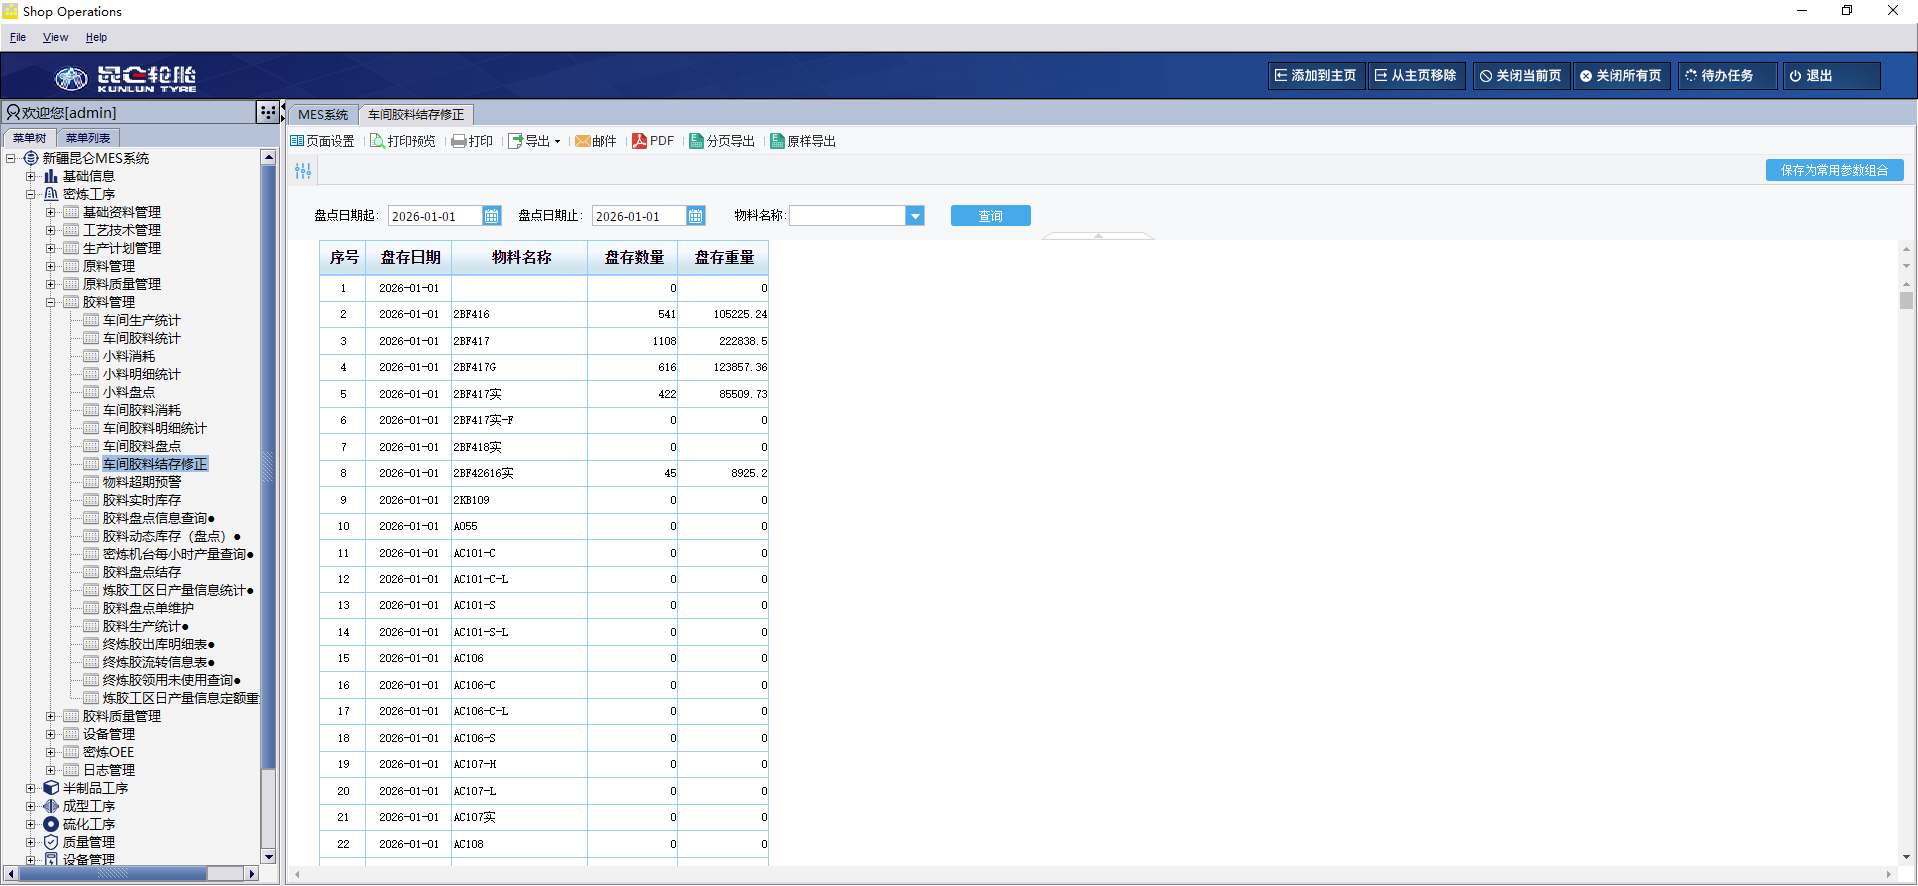This screenshot has height=886, width=1918.
Task: Open the end date calendar picker
Action: 695,216
